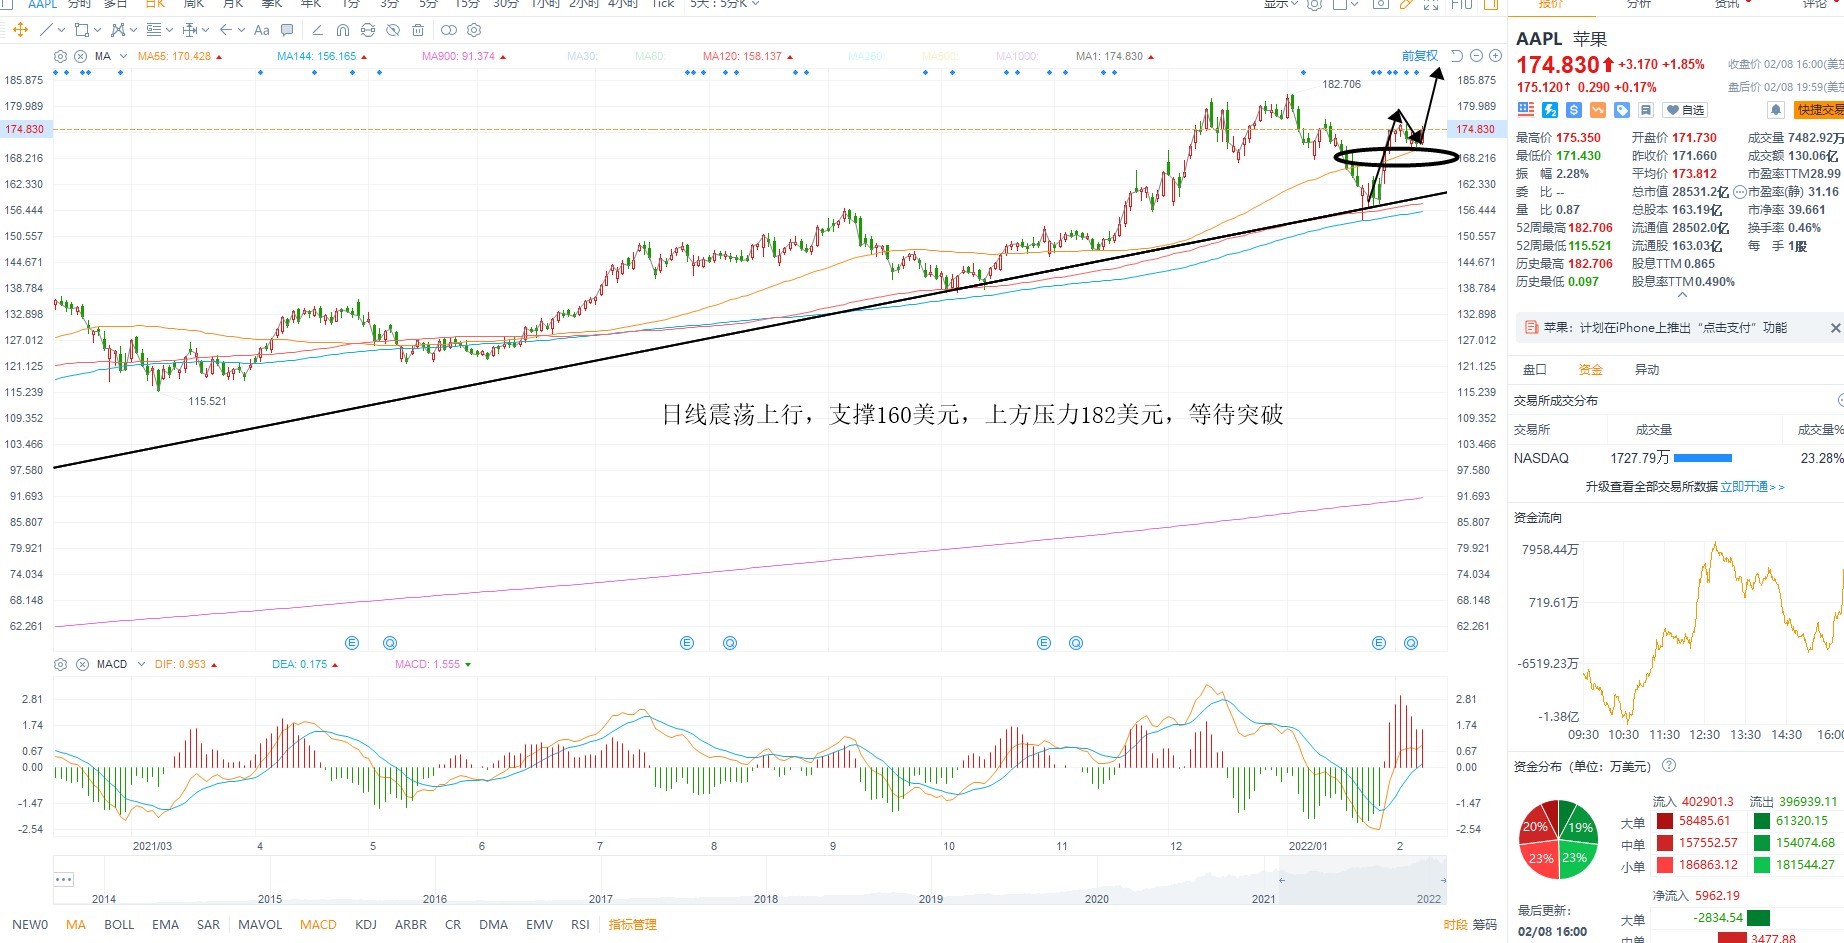Click the 立即开通 upgrade link
Image resolution: width=1844 pixels, height=943 pixels.
pos(1752,487)
